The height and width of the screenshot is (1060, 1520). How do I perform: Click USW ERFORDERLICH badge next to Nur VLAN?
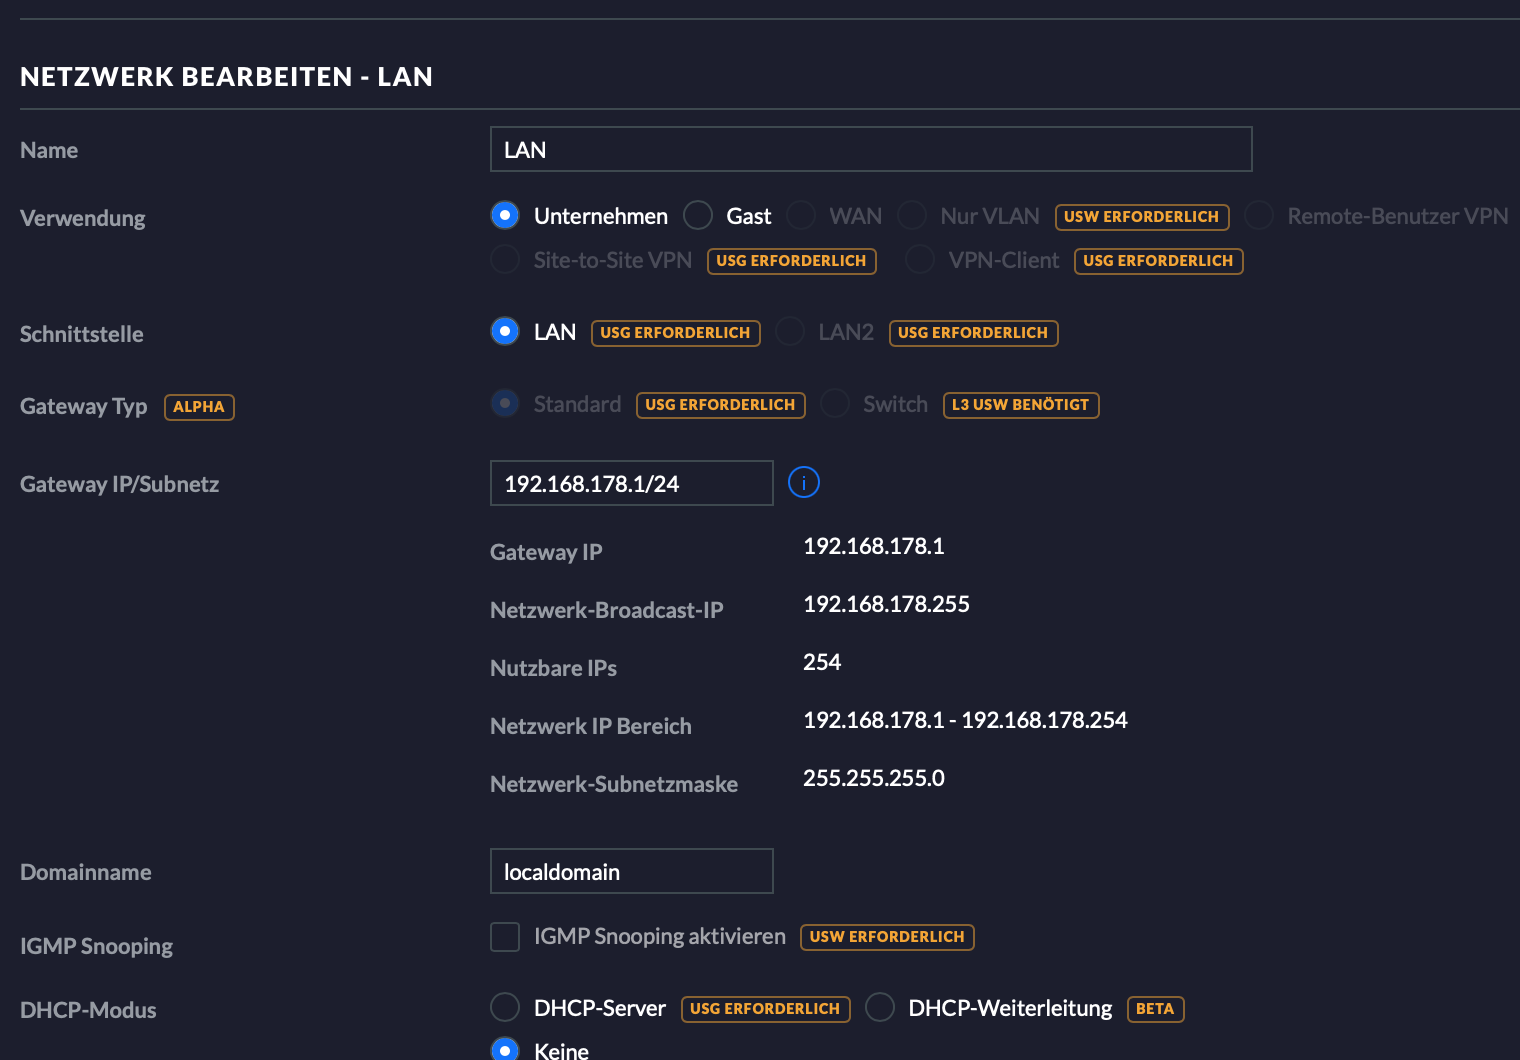[x=1142, y=217]
